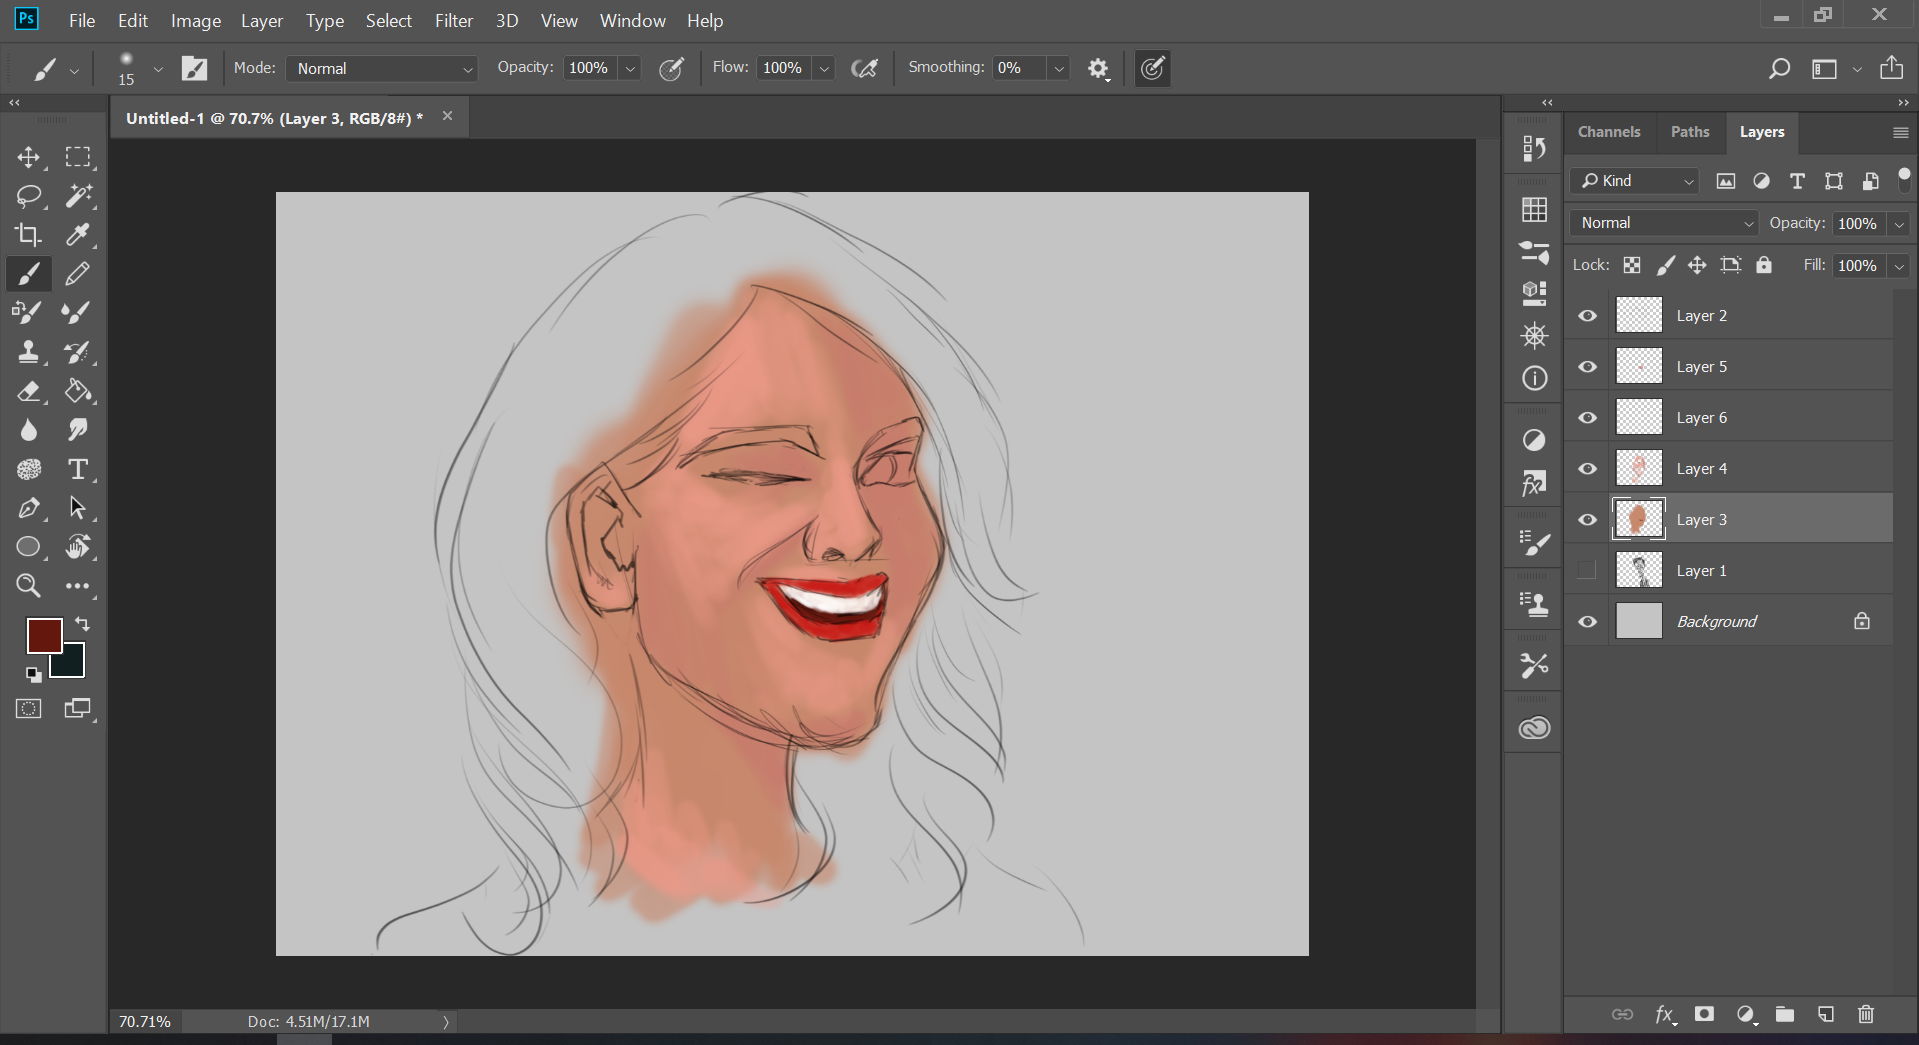Open the Window menu

pyautogui.click(x=632, y=20)
